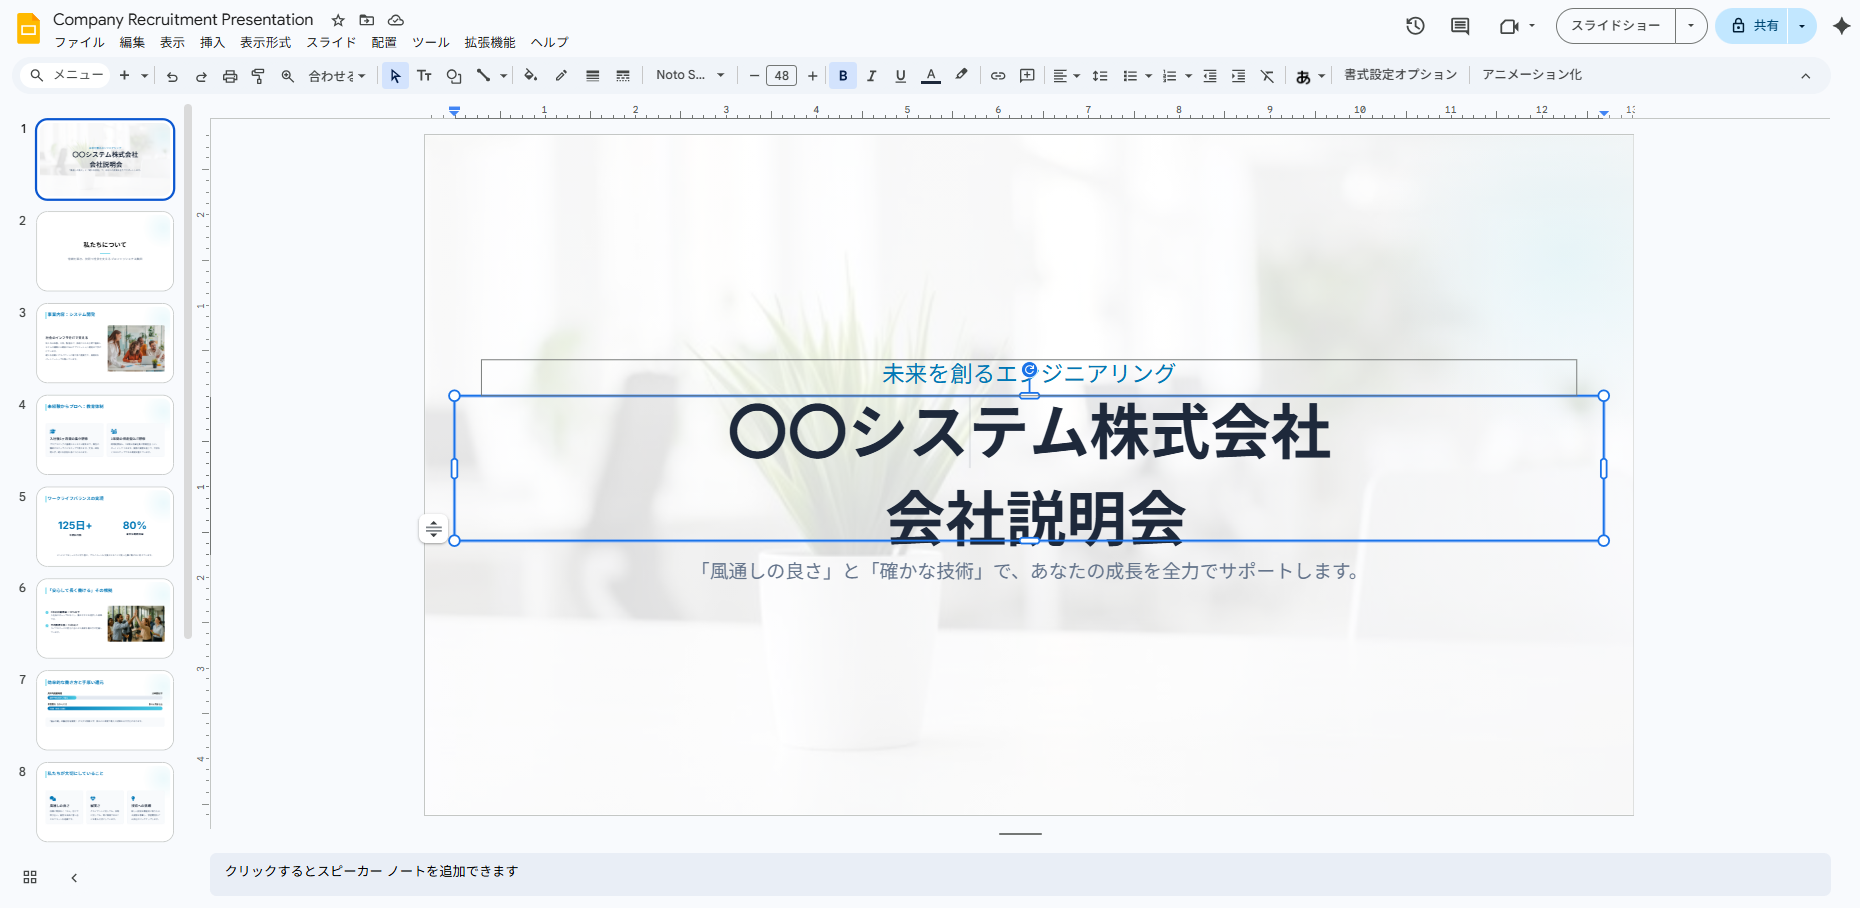Open the text color picker
Screen dimensions: 1860x908
tap(931, 76)
